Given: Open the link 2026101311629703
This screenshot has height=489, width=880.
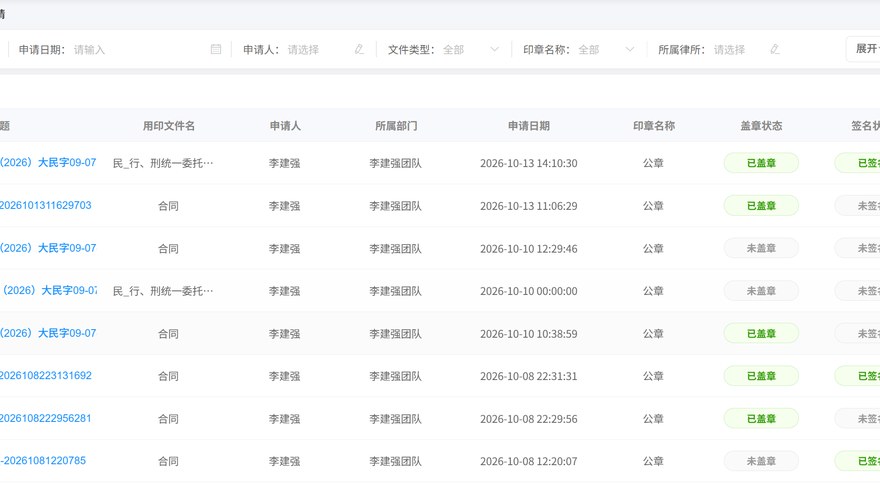Looking at the screenshot, I should (x=45, y=205).
